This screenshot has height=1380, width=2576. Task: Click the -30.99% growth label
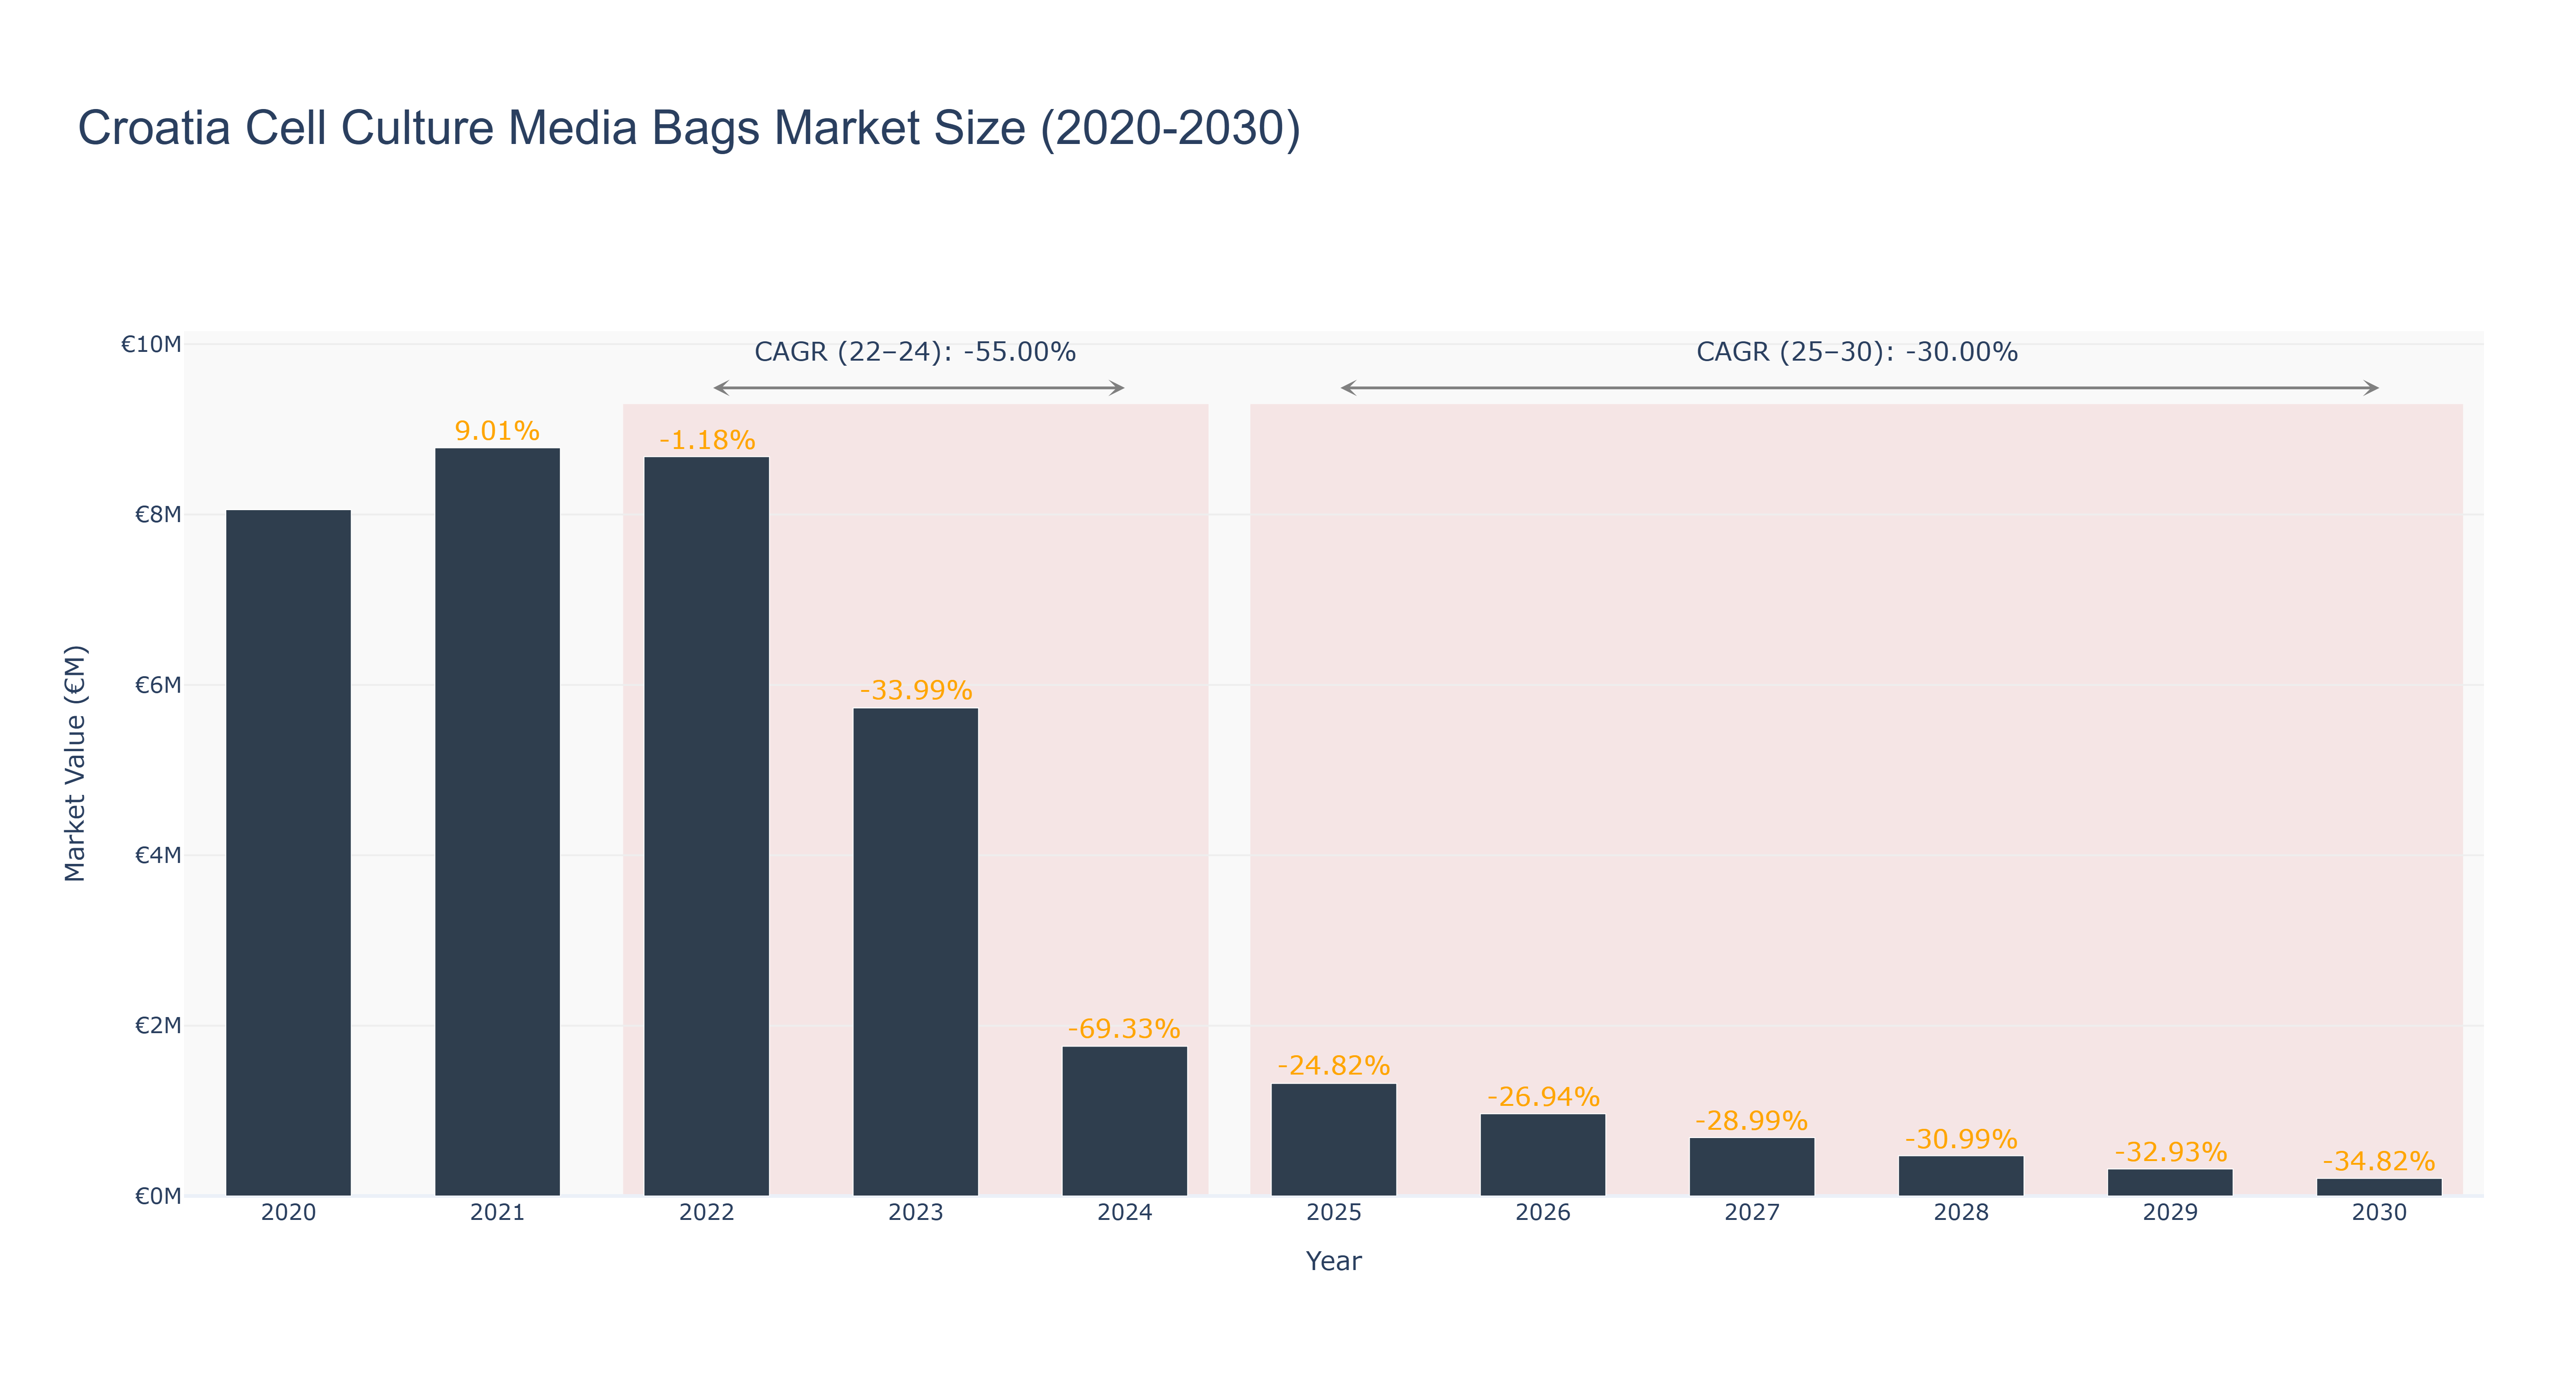click(1961, 1139)
